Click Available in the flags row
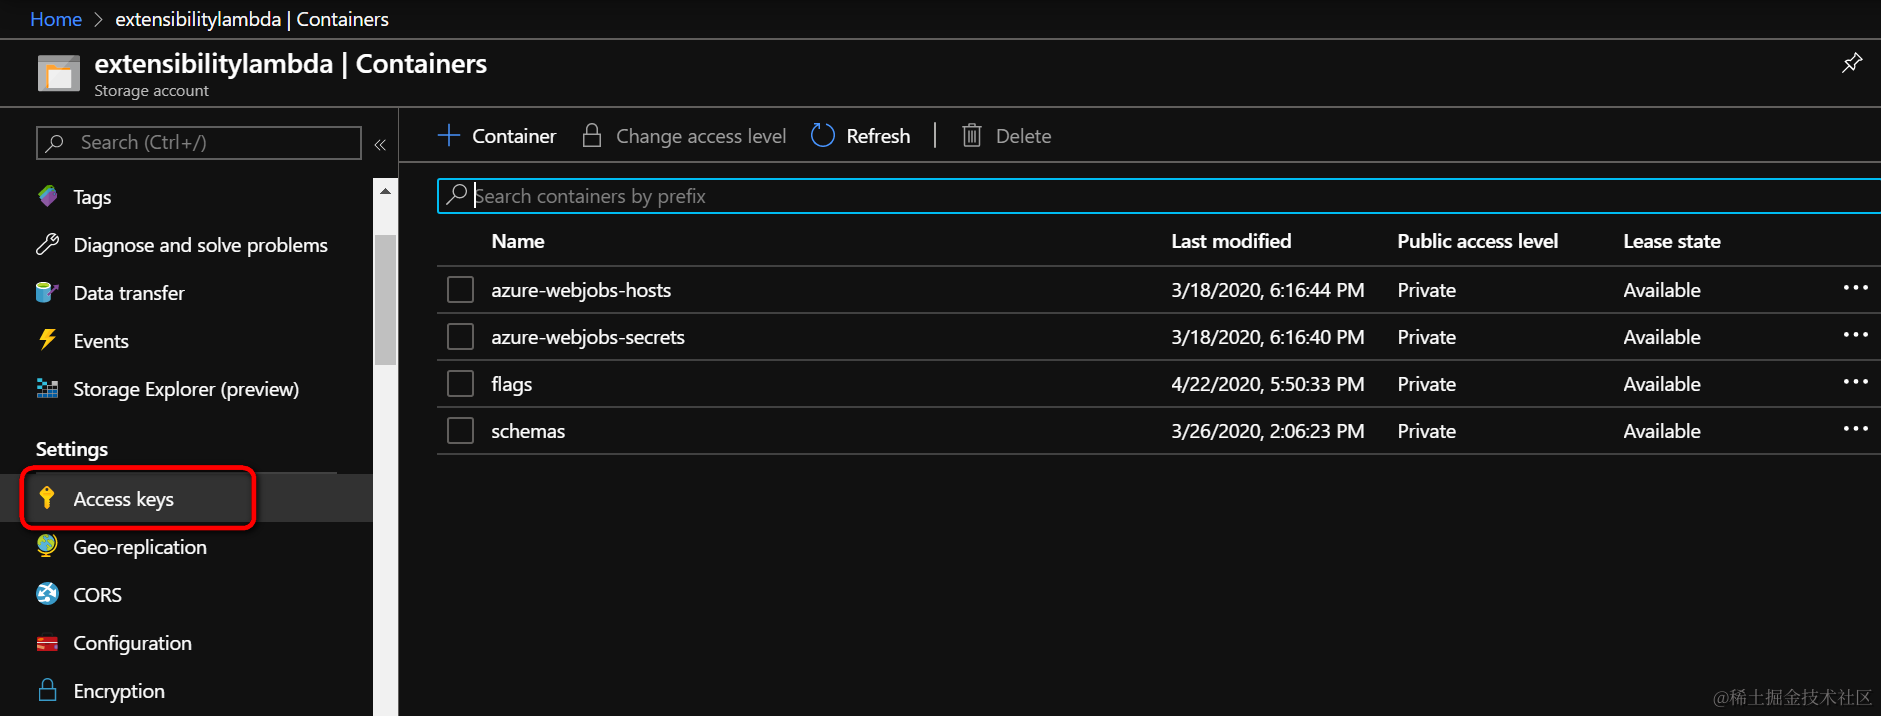The image size is (1881, 716). 1662,384
